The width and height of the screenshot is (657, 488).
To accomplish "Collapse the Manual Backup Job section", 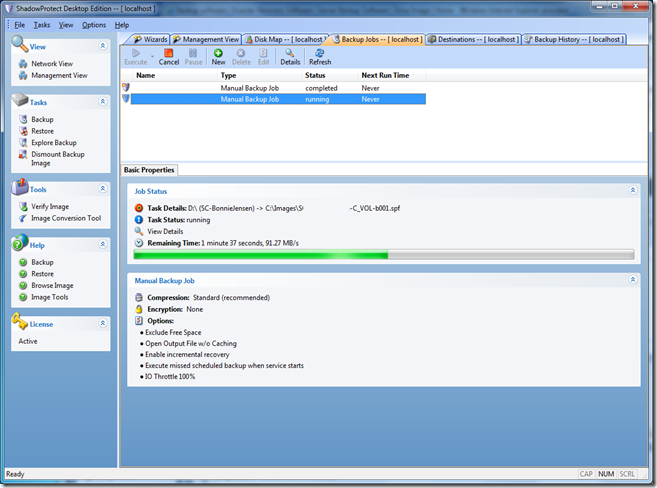I will pos(632,281).
